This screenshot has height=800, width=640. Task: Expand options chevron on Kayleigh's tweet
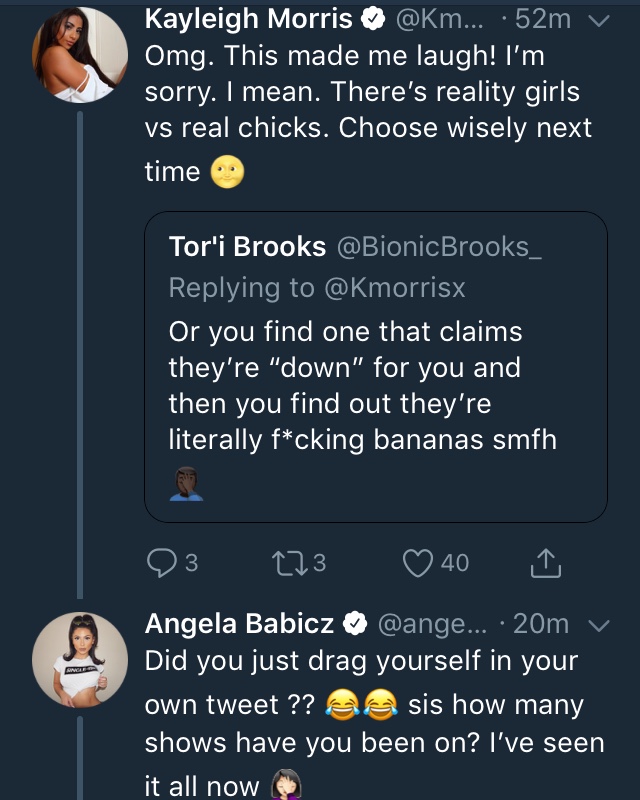coord(599,20)
